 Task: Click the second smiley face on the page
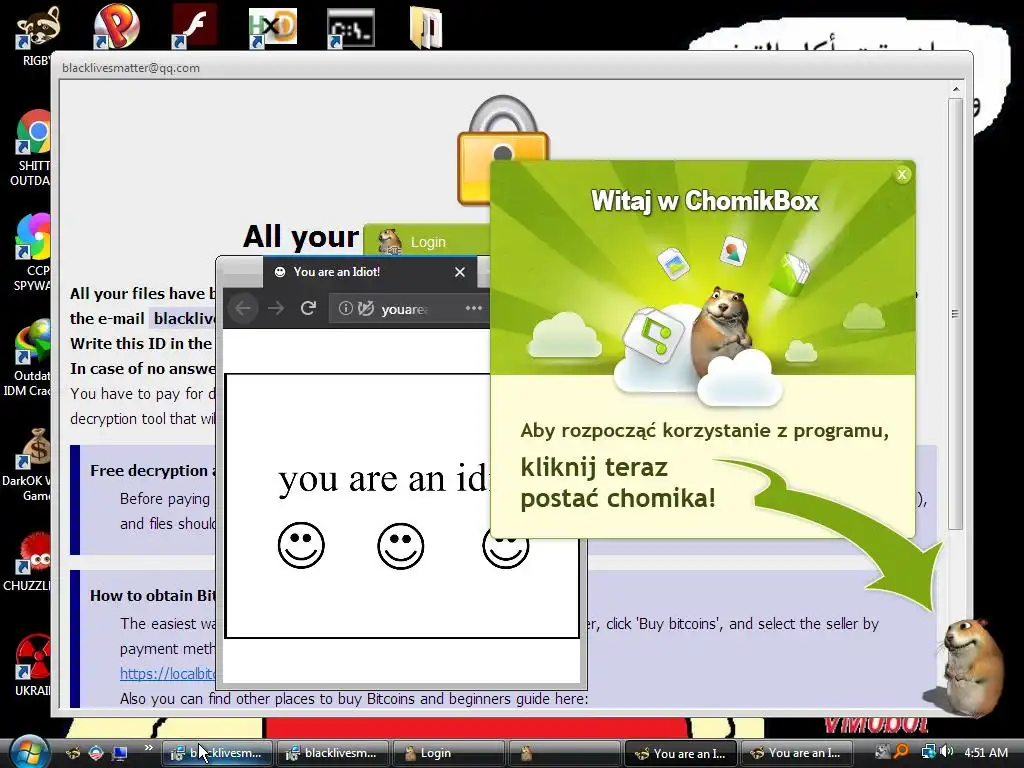pyautogui.click(x=400, y=545)
